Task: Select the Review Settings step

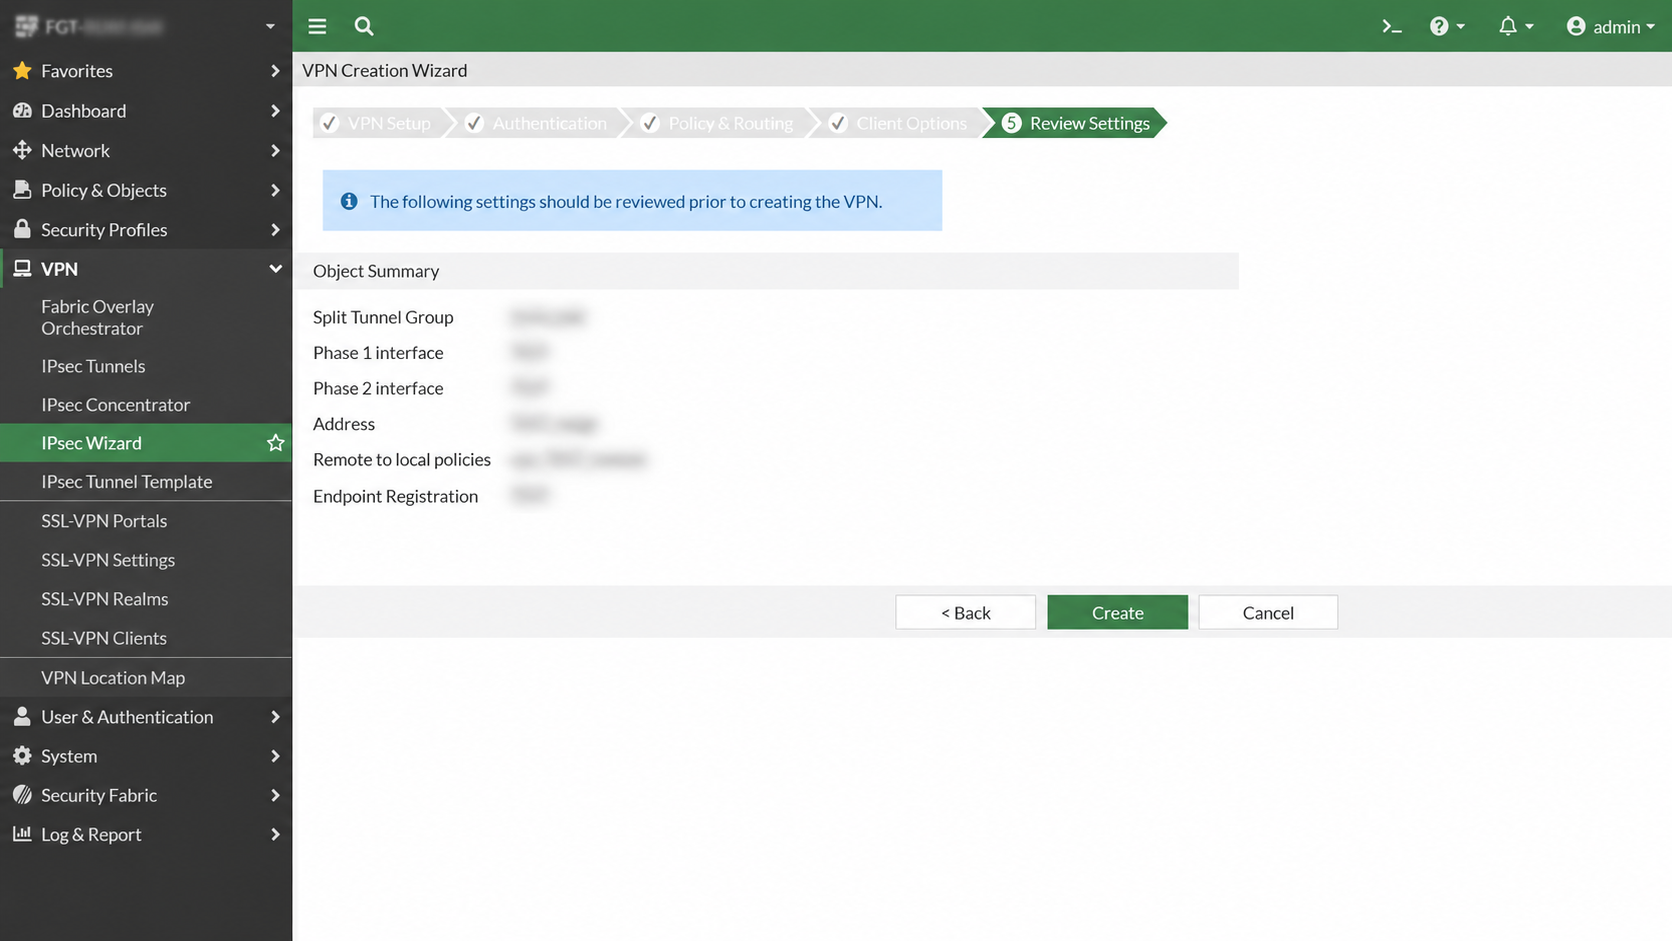Action: pyautogui.click(x=1076, y=123)
